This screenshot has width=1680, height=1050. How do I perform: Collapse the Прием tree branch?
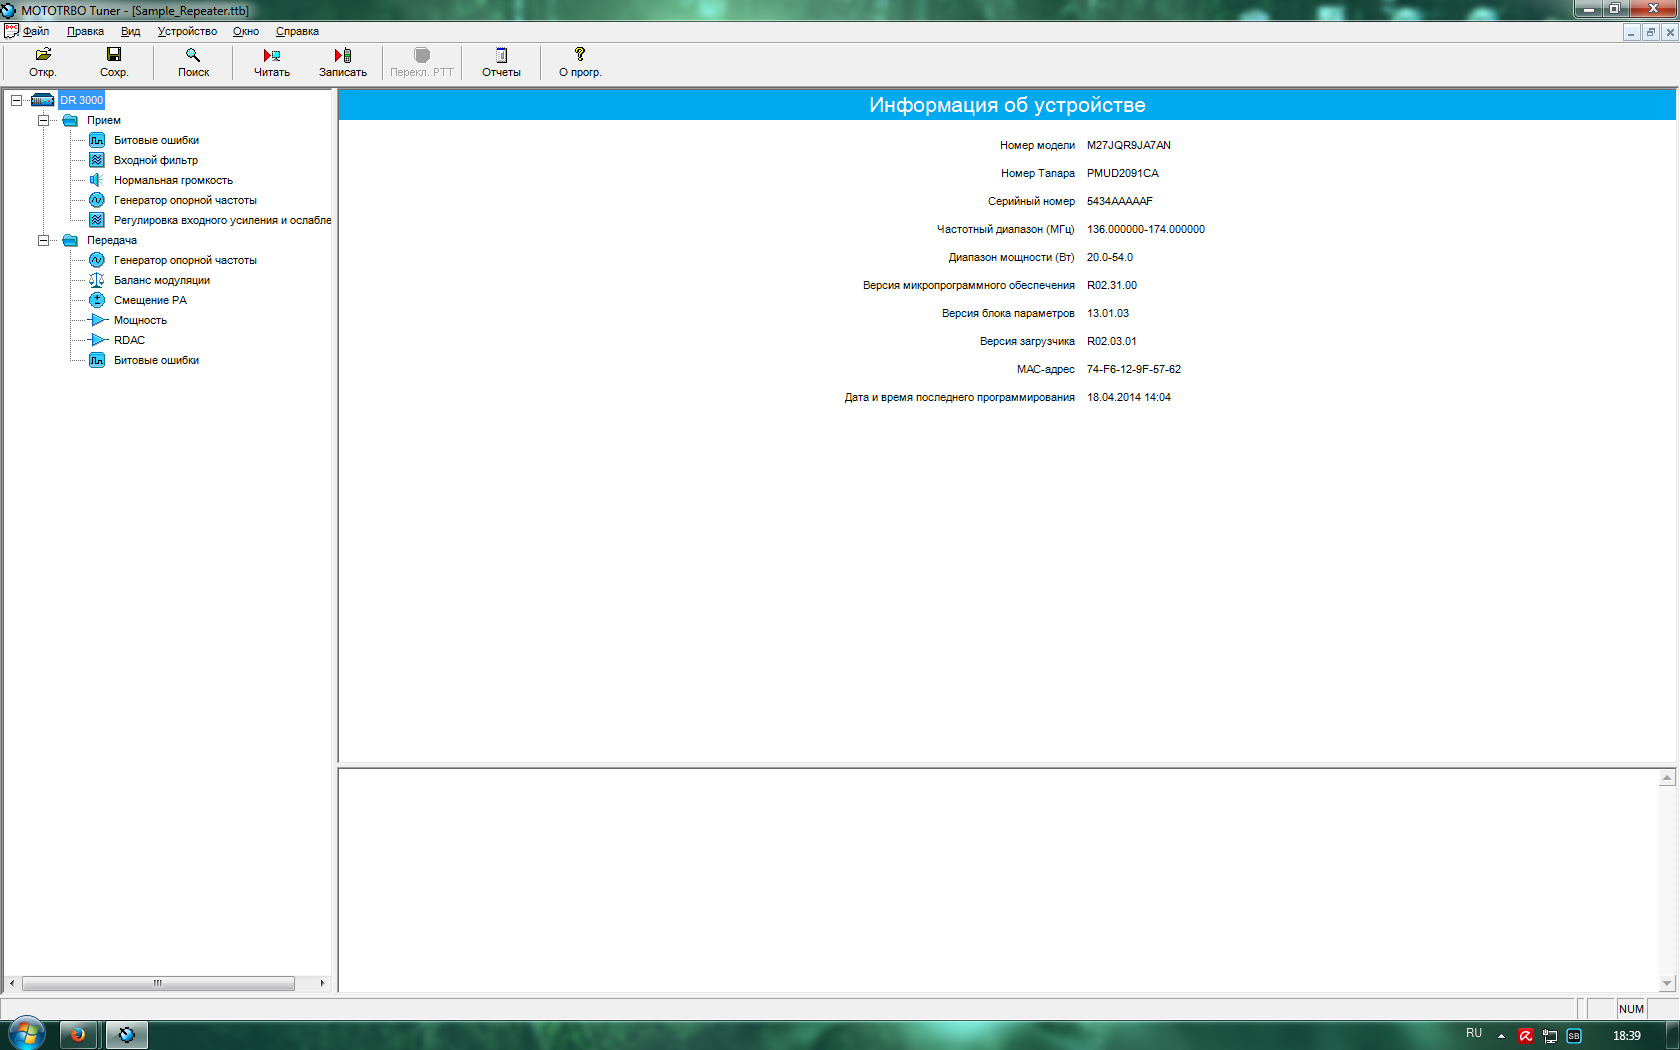[x=43, y=120]
